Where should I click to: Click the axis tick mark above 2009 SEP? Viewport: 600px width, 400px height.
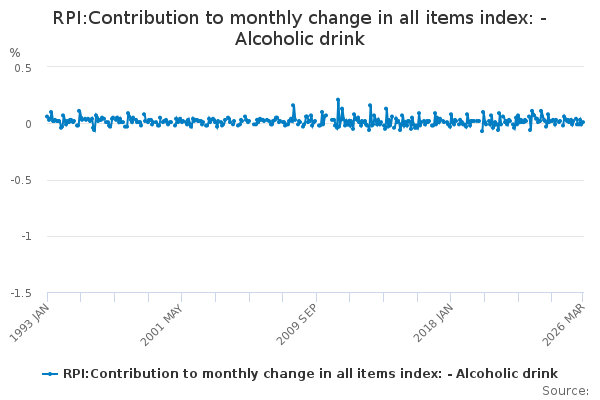pos(316,296)
